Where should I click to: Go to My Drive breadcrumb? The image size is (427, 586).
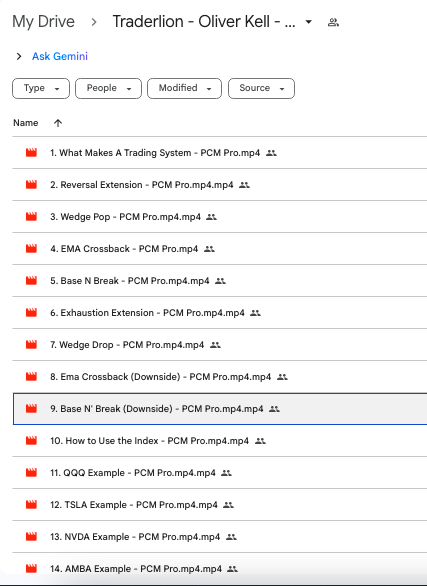coord(43,22)
